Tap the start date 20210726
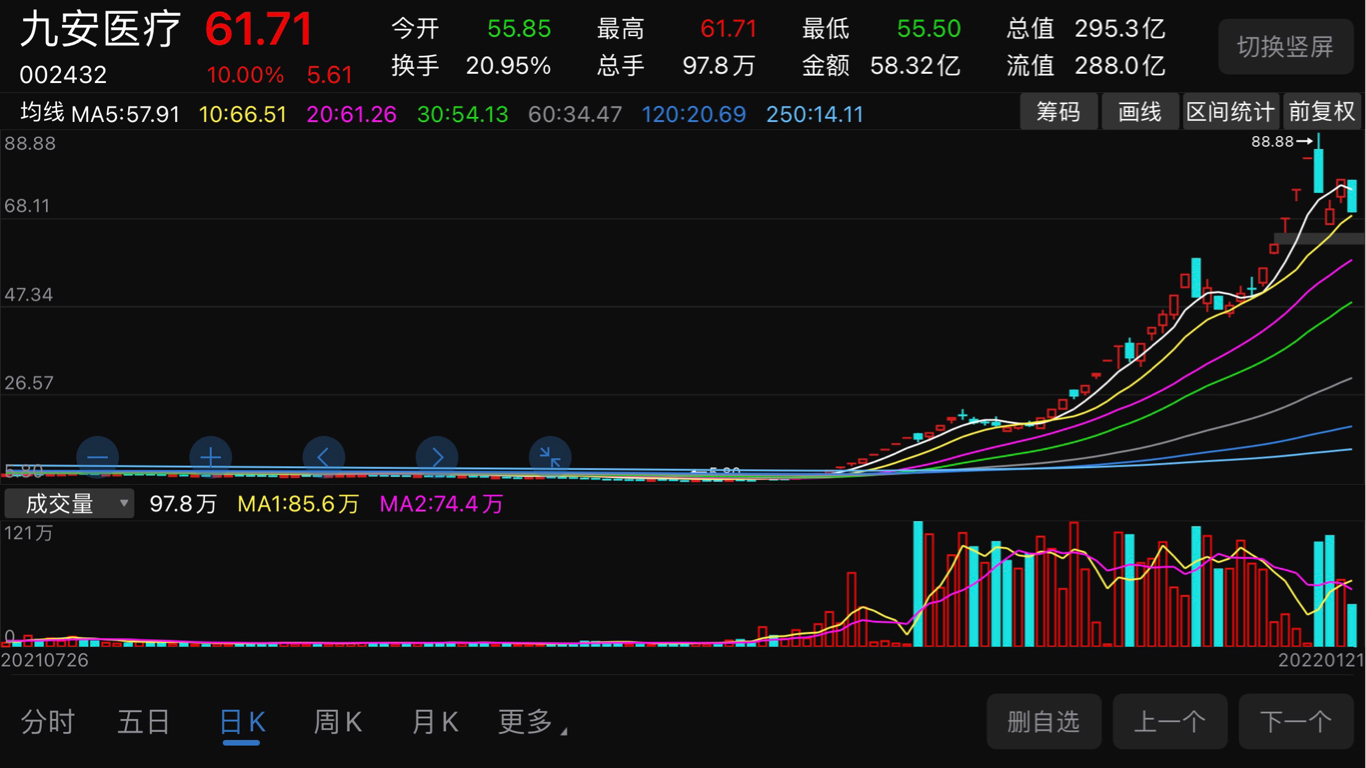1366x768 pixels. [45, 661]
